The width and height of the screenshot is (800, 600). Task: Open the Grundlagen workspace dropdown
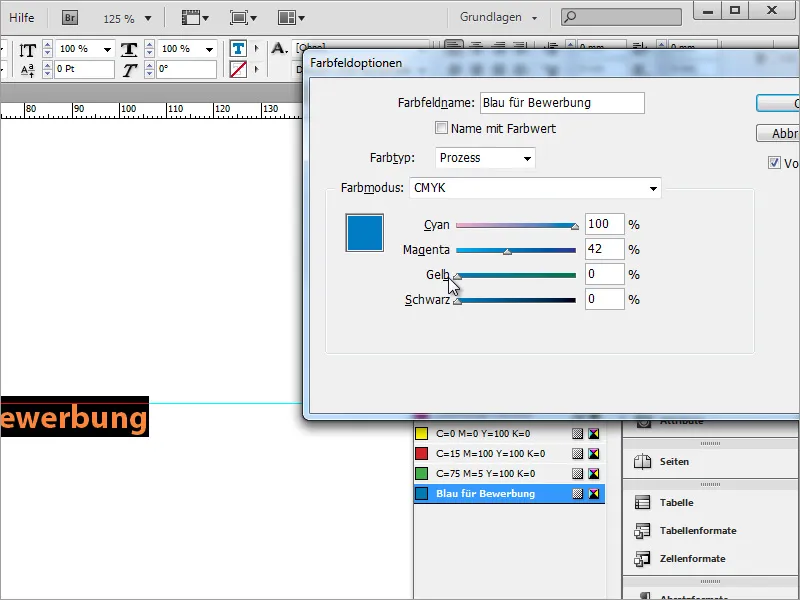[x=498, y=17]
